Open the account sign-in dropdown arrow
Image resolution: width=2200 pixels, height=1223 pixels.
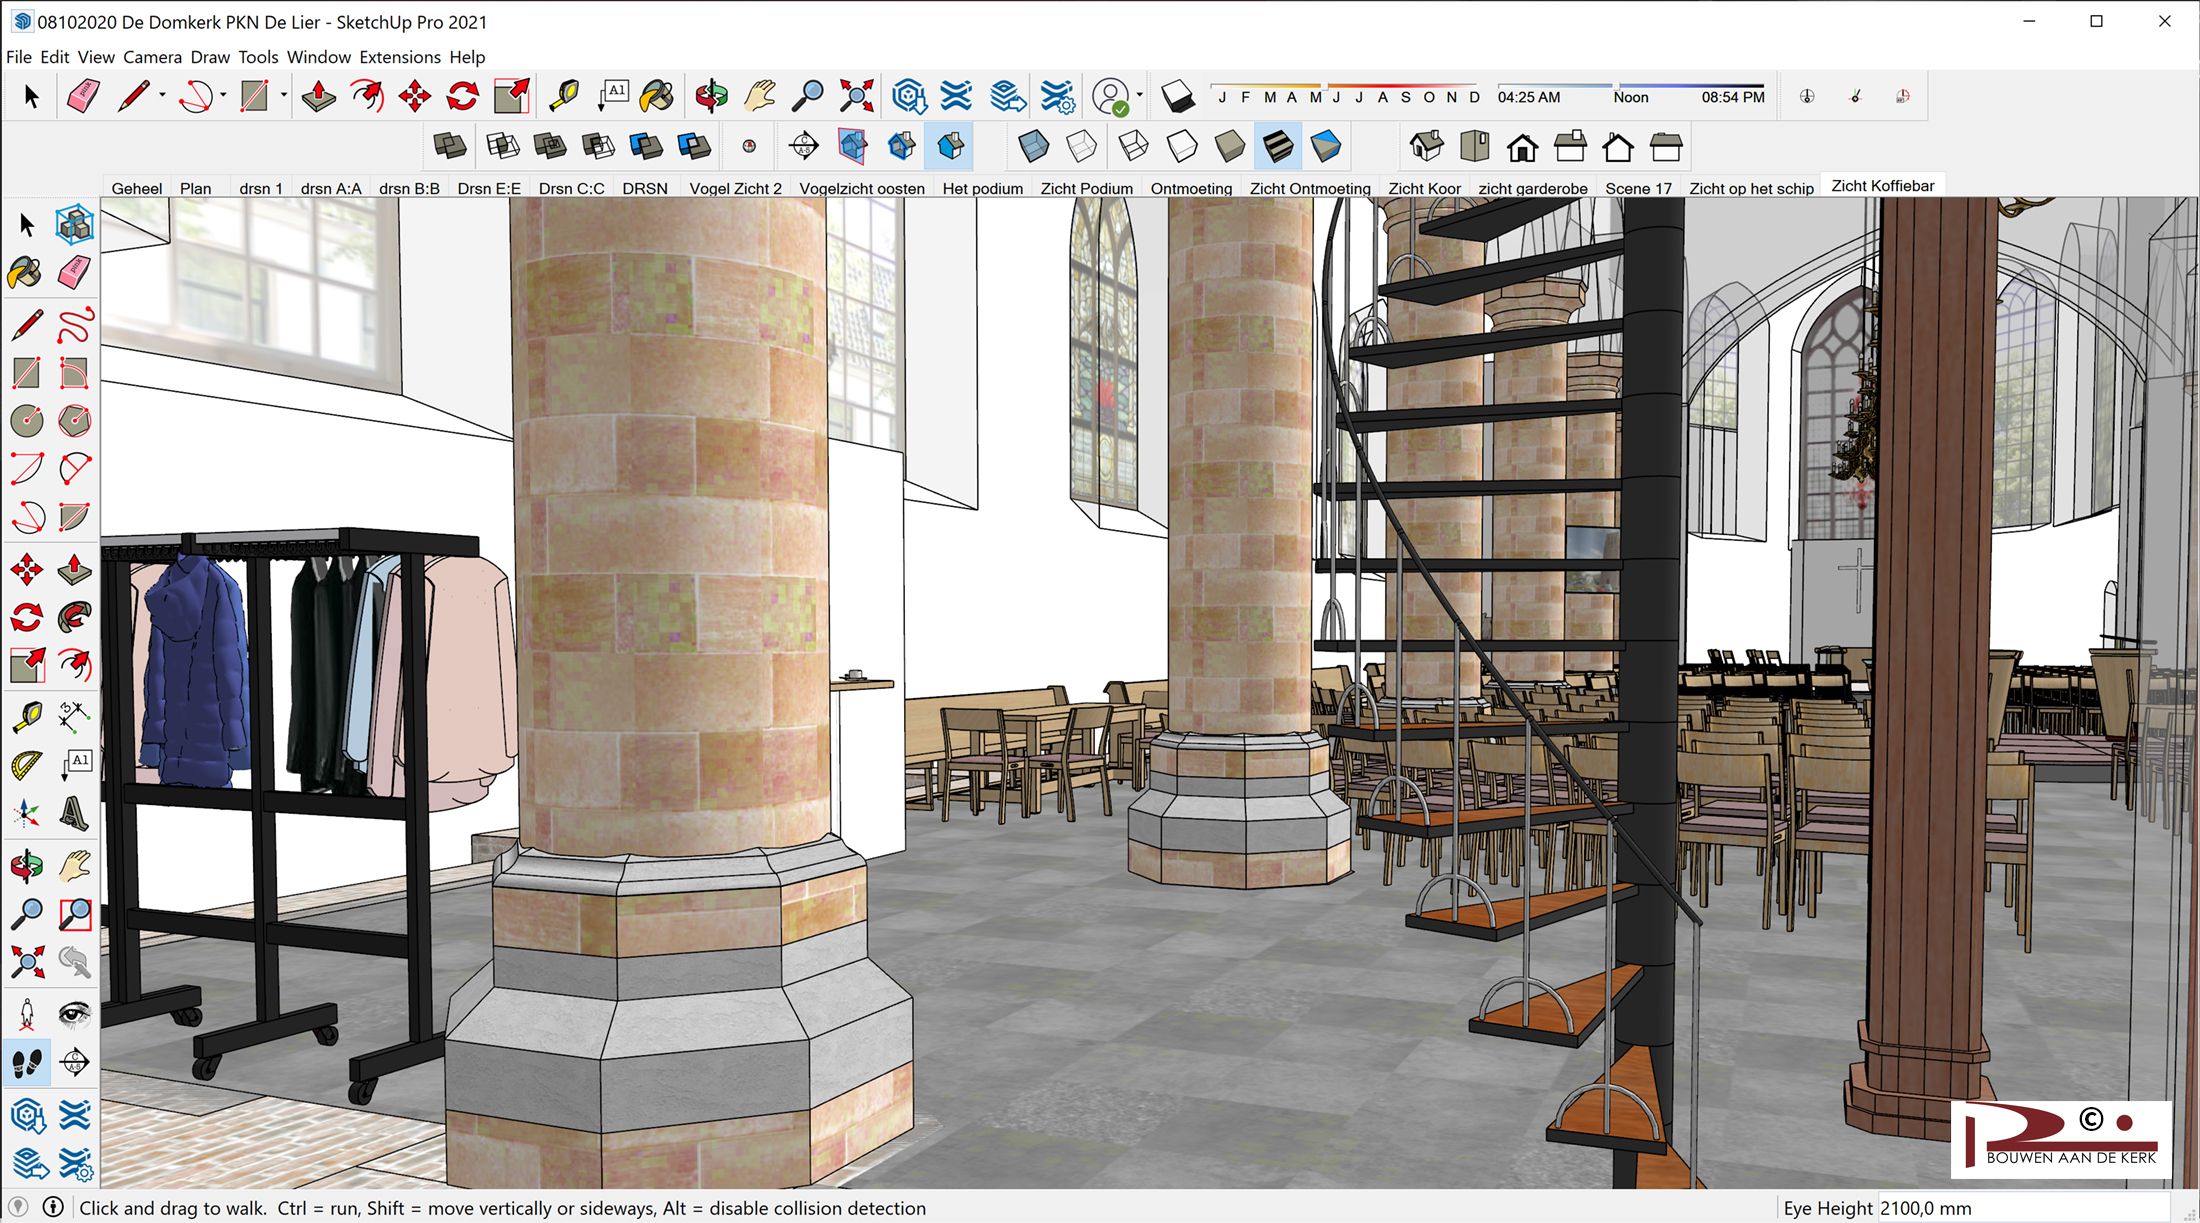click(1140, 96)
